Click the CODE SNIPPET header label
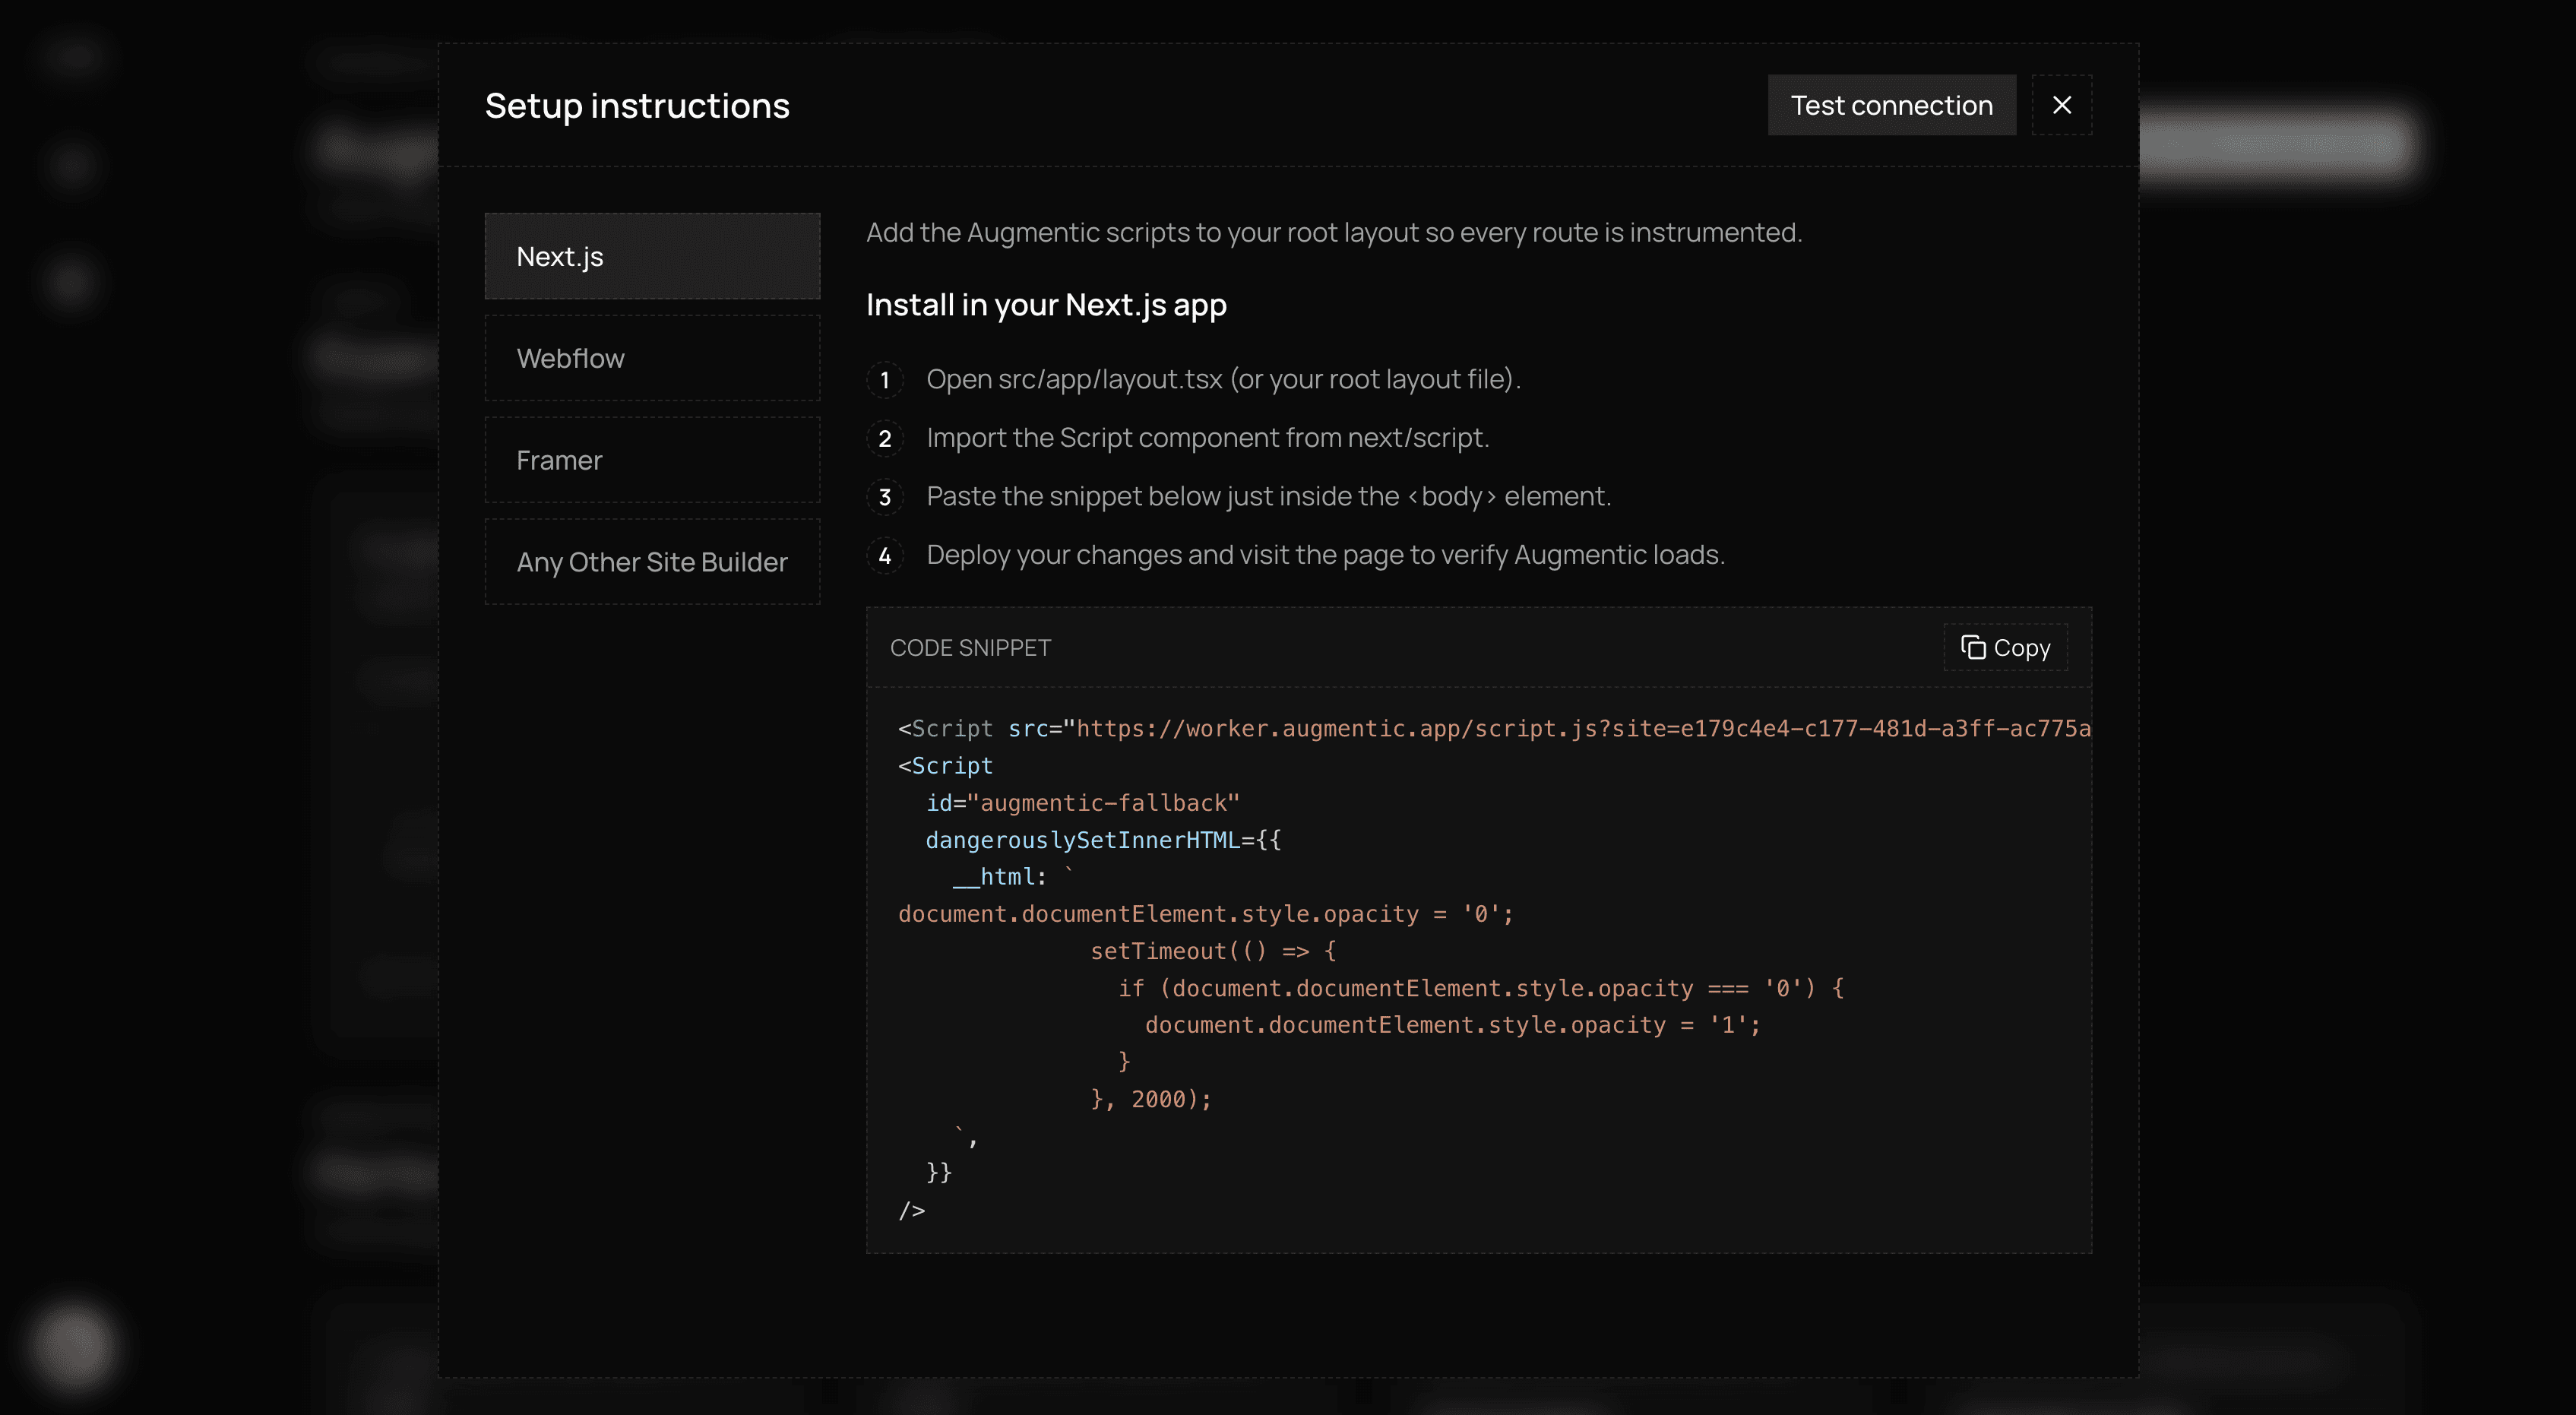Screen dimensions: 2576x1415 pyautogui.click(x=970, y=648)
